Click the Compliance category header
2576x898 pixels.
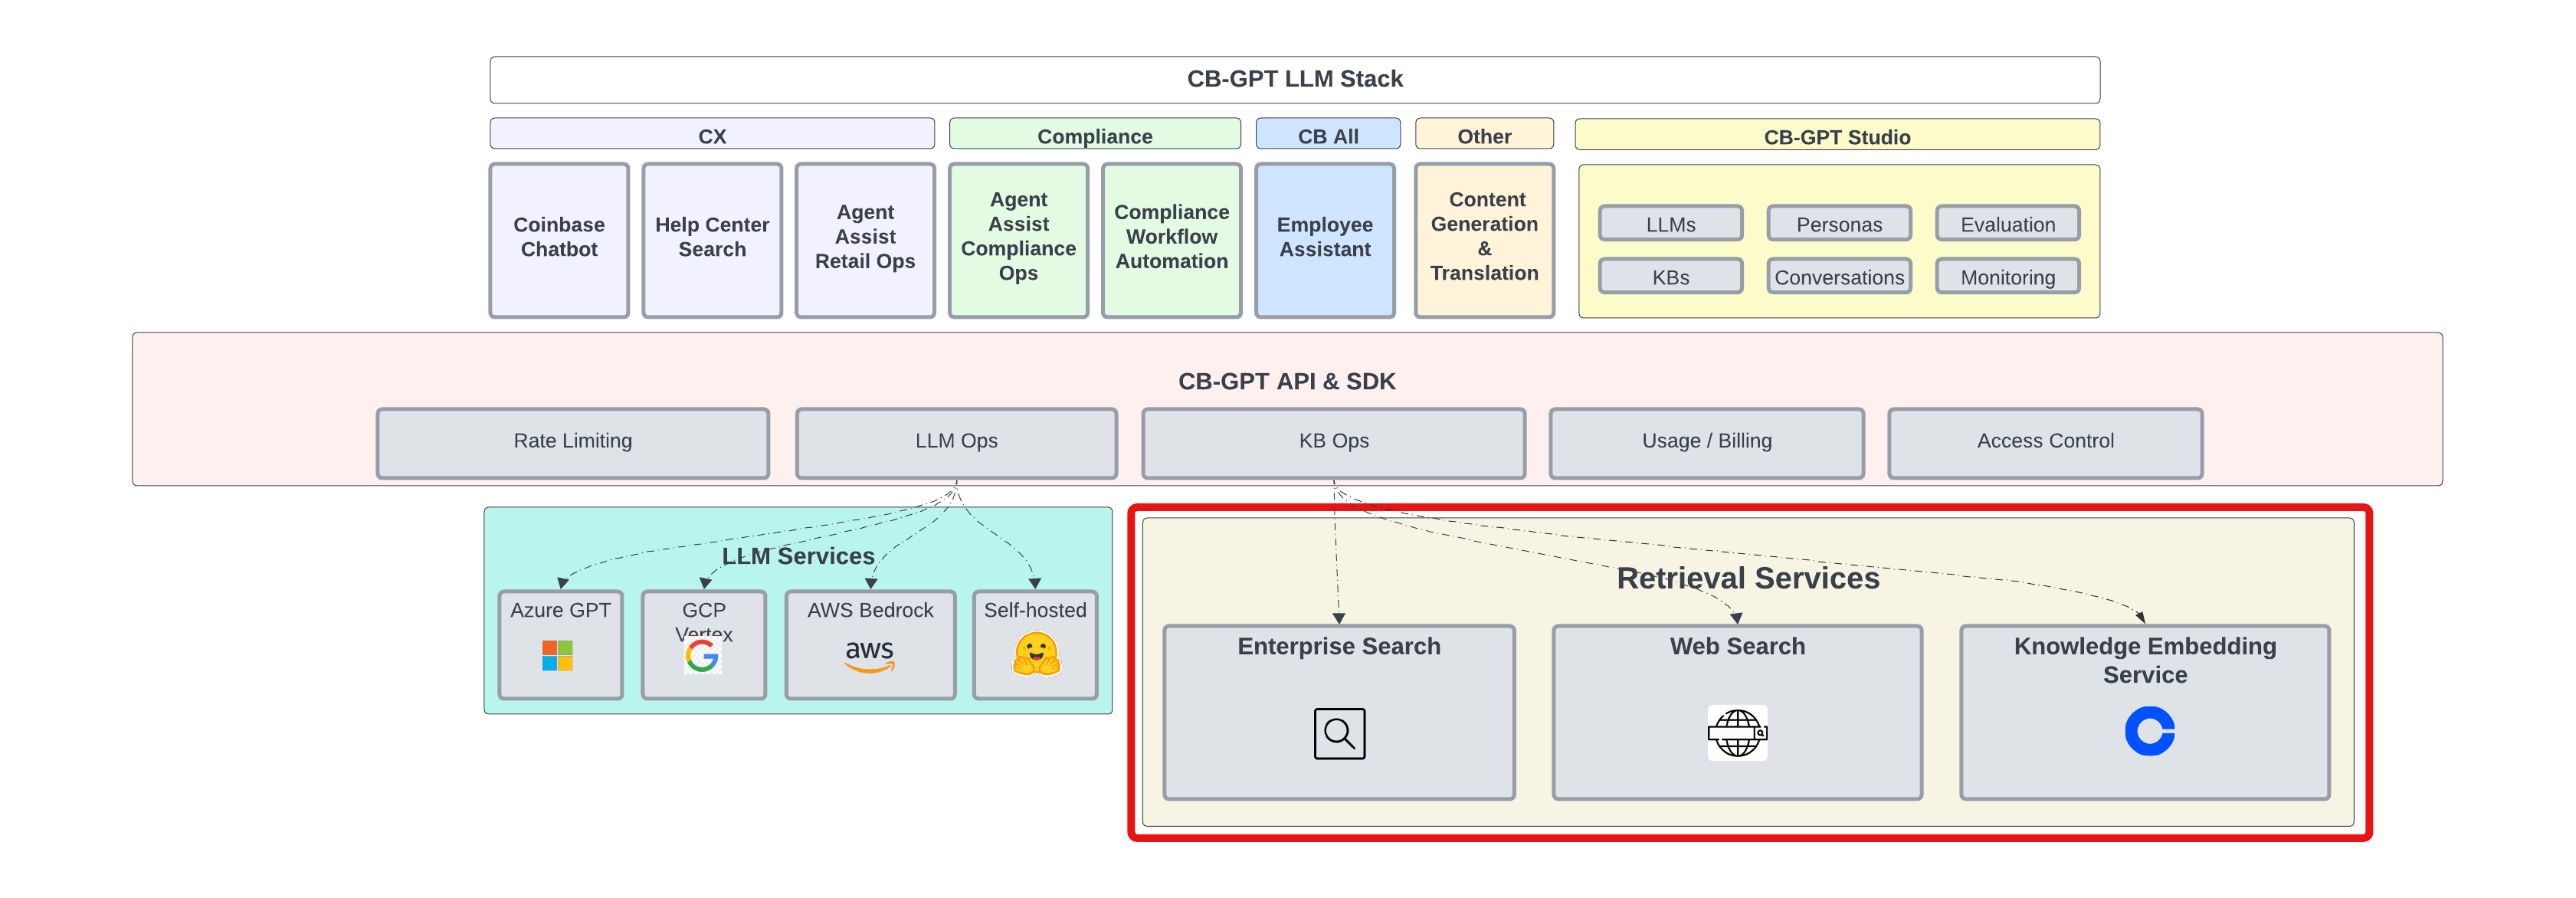tap(1094, 135)
